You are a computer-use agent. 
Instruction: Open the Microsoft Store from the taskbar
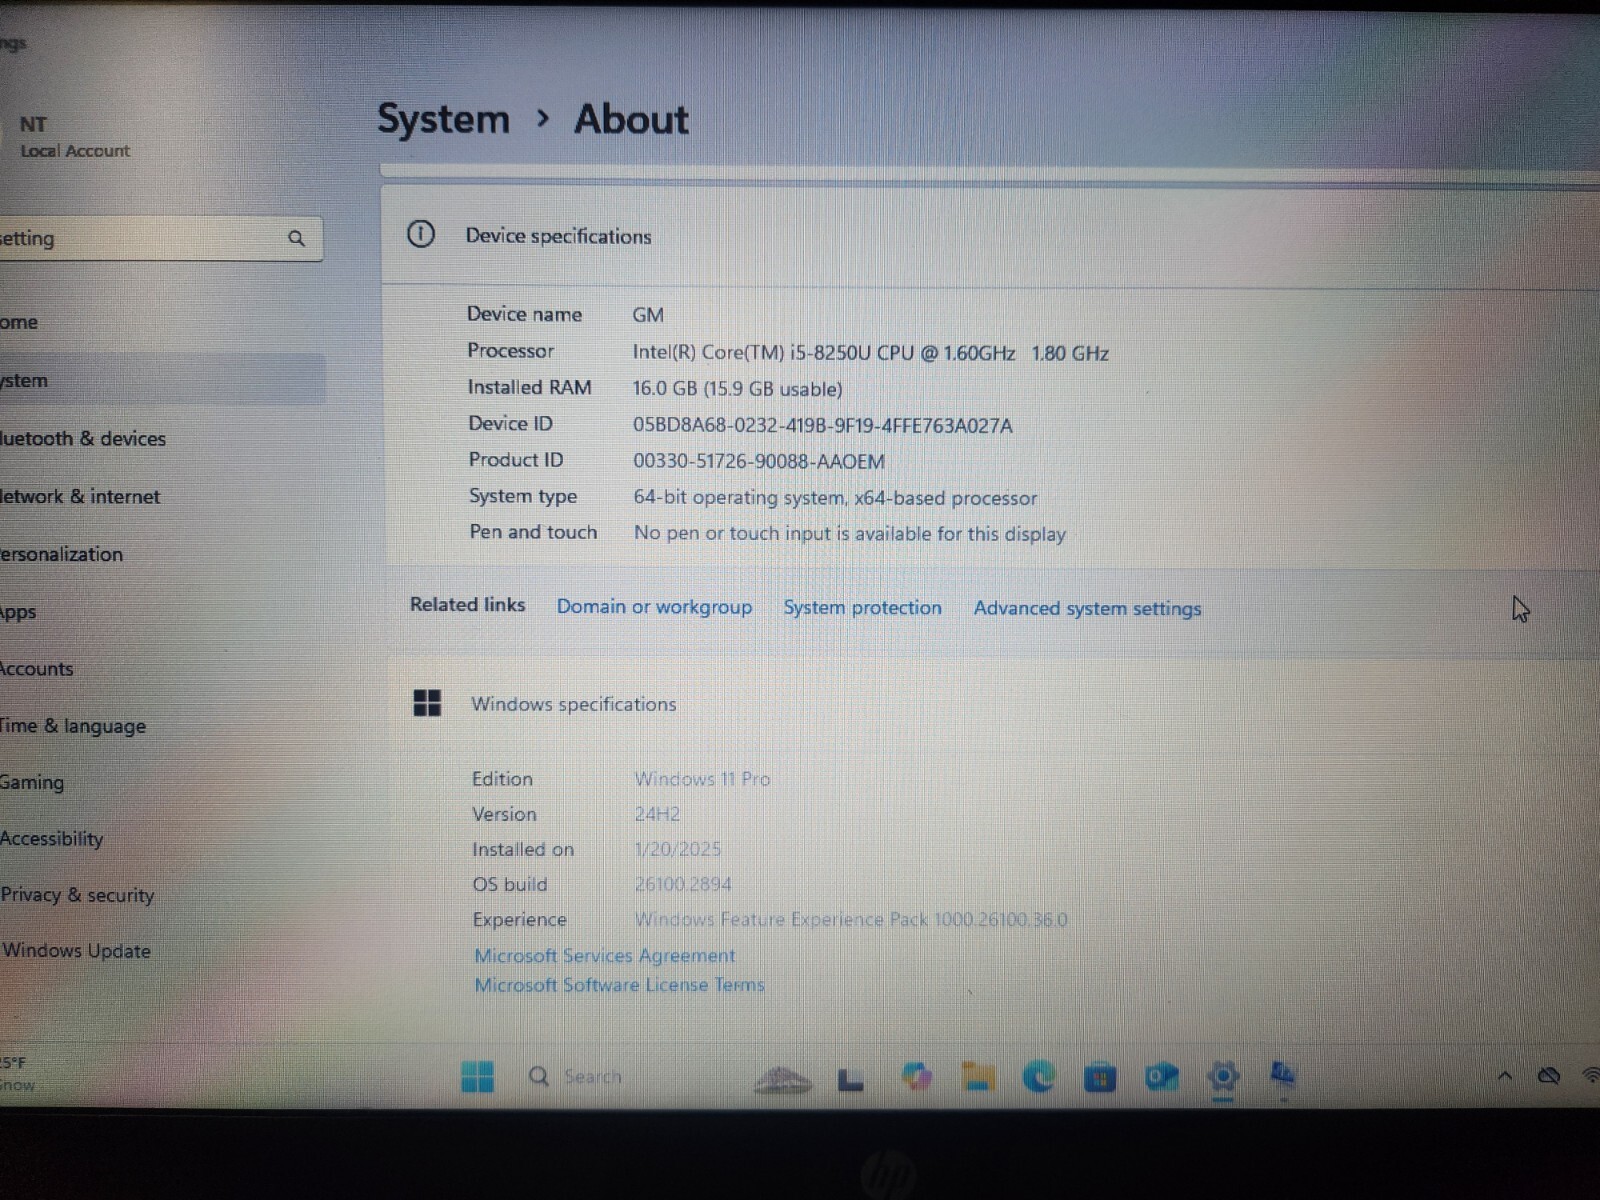[x=1100, y=1077]
